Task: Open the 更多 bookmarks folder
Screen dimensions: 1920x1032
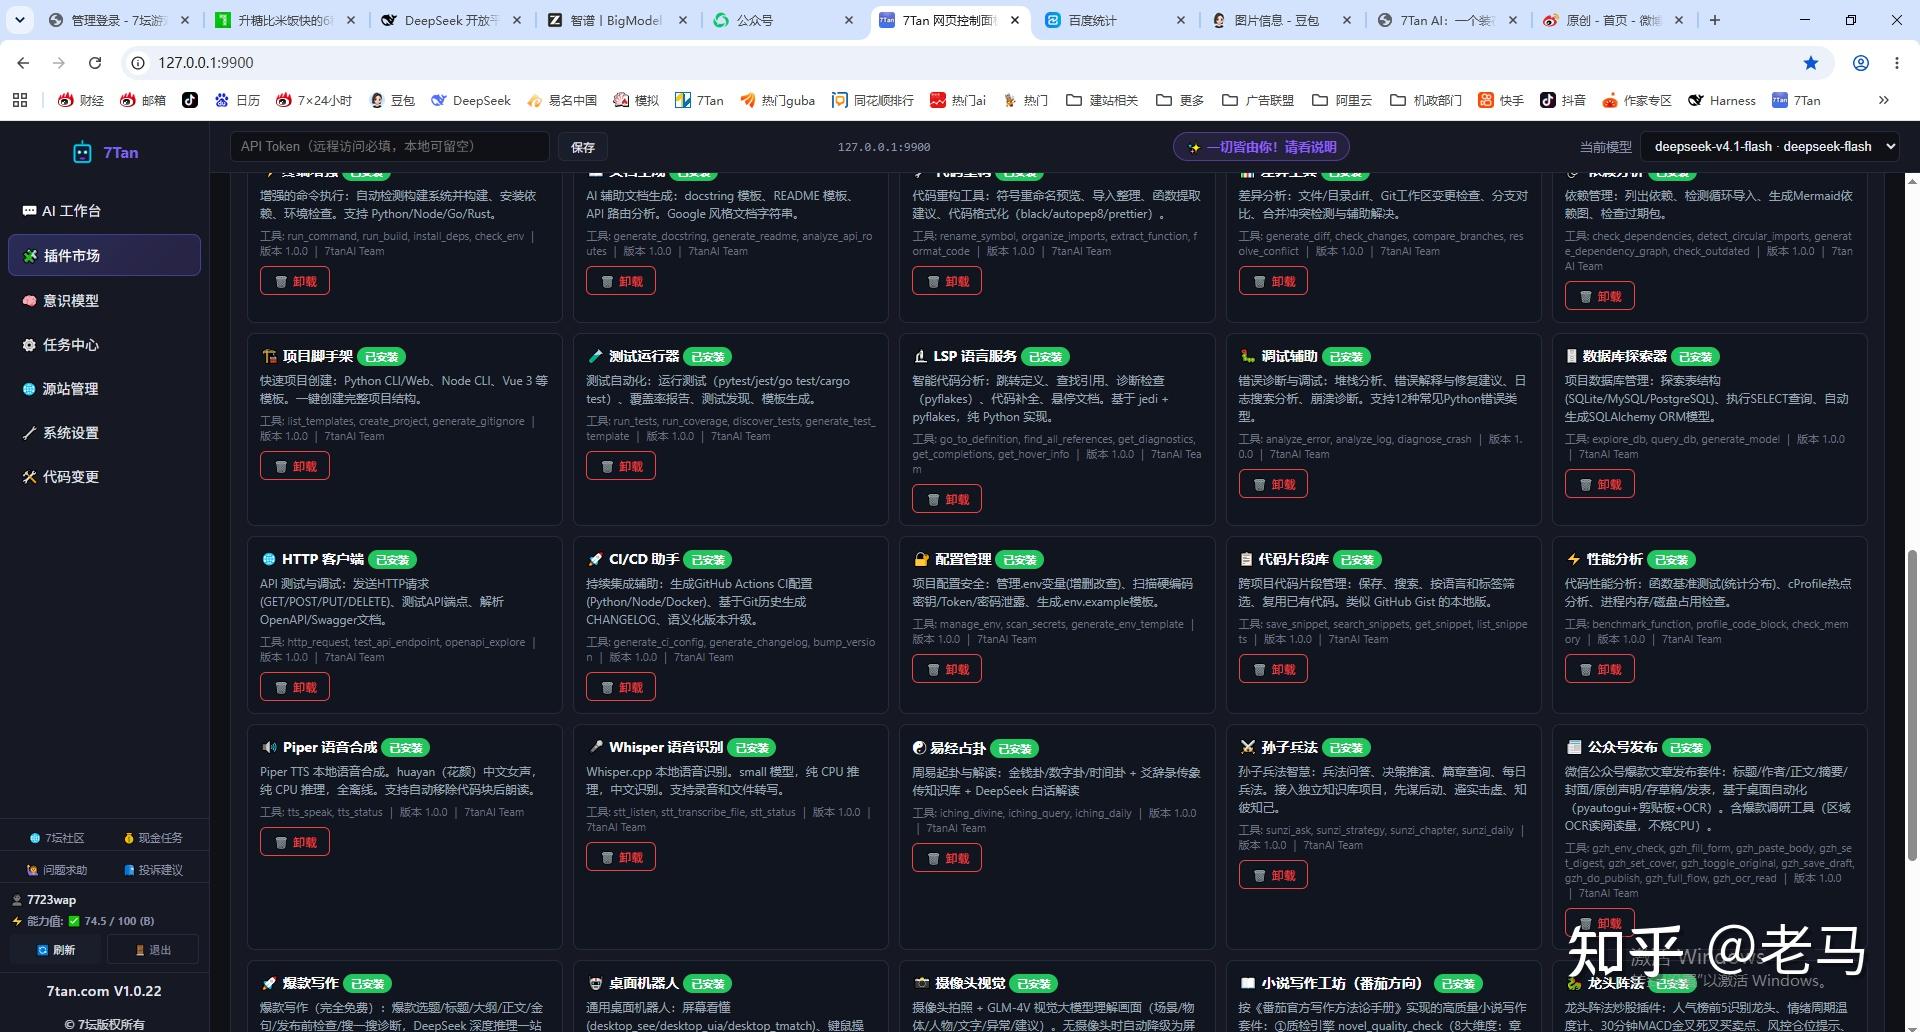Action: (x=1180, y=100)
